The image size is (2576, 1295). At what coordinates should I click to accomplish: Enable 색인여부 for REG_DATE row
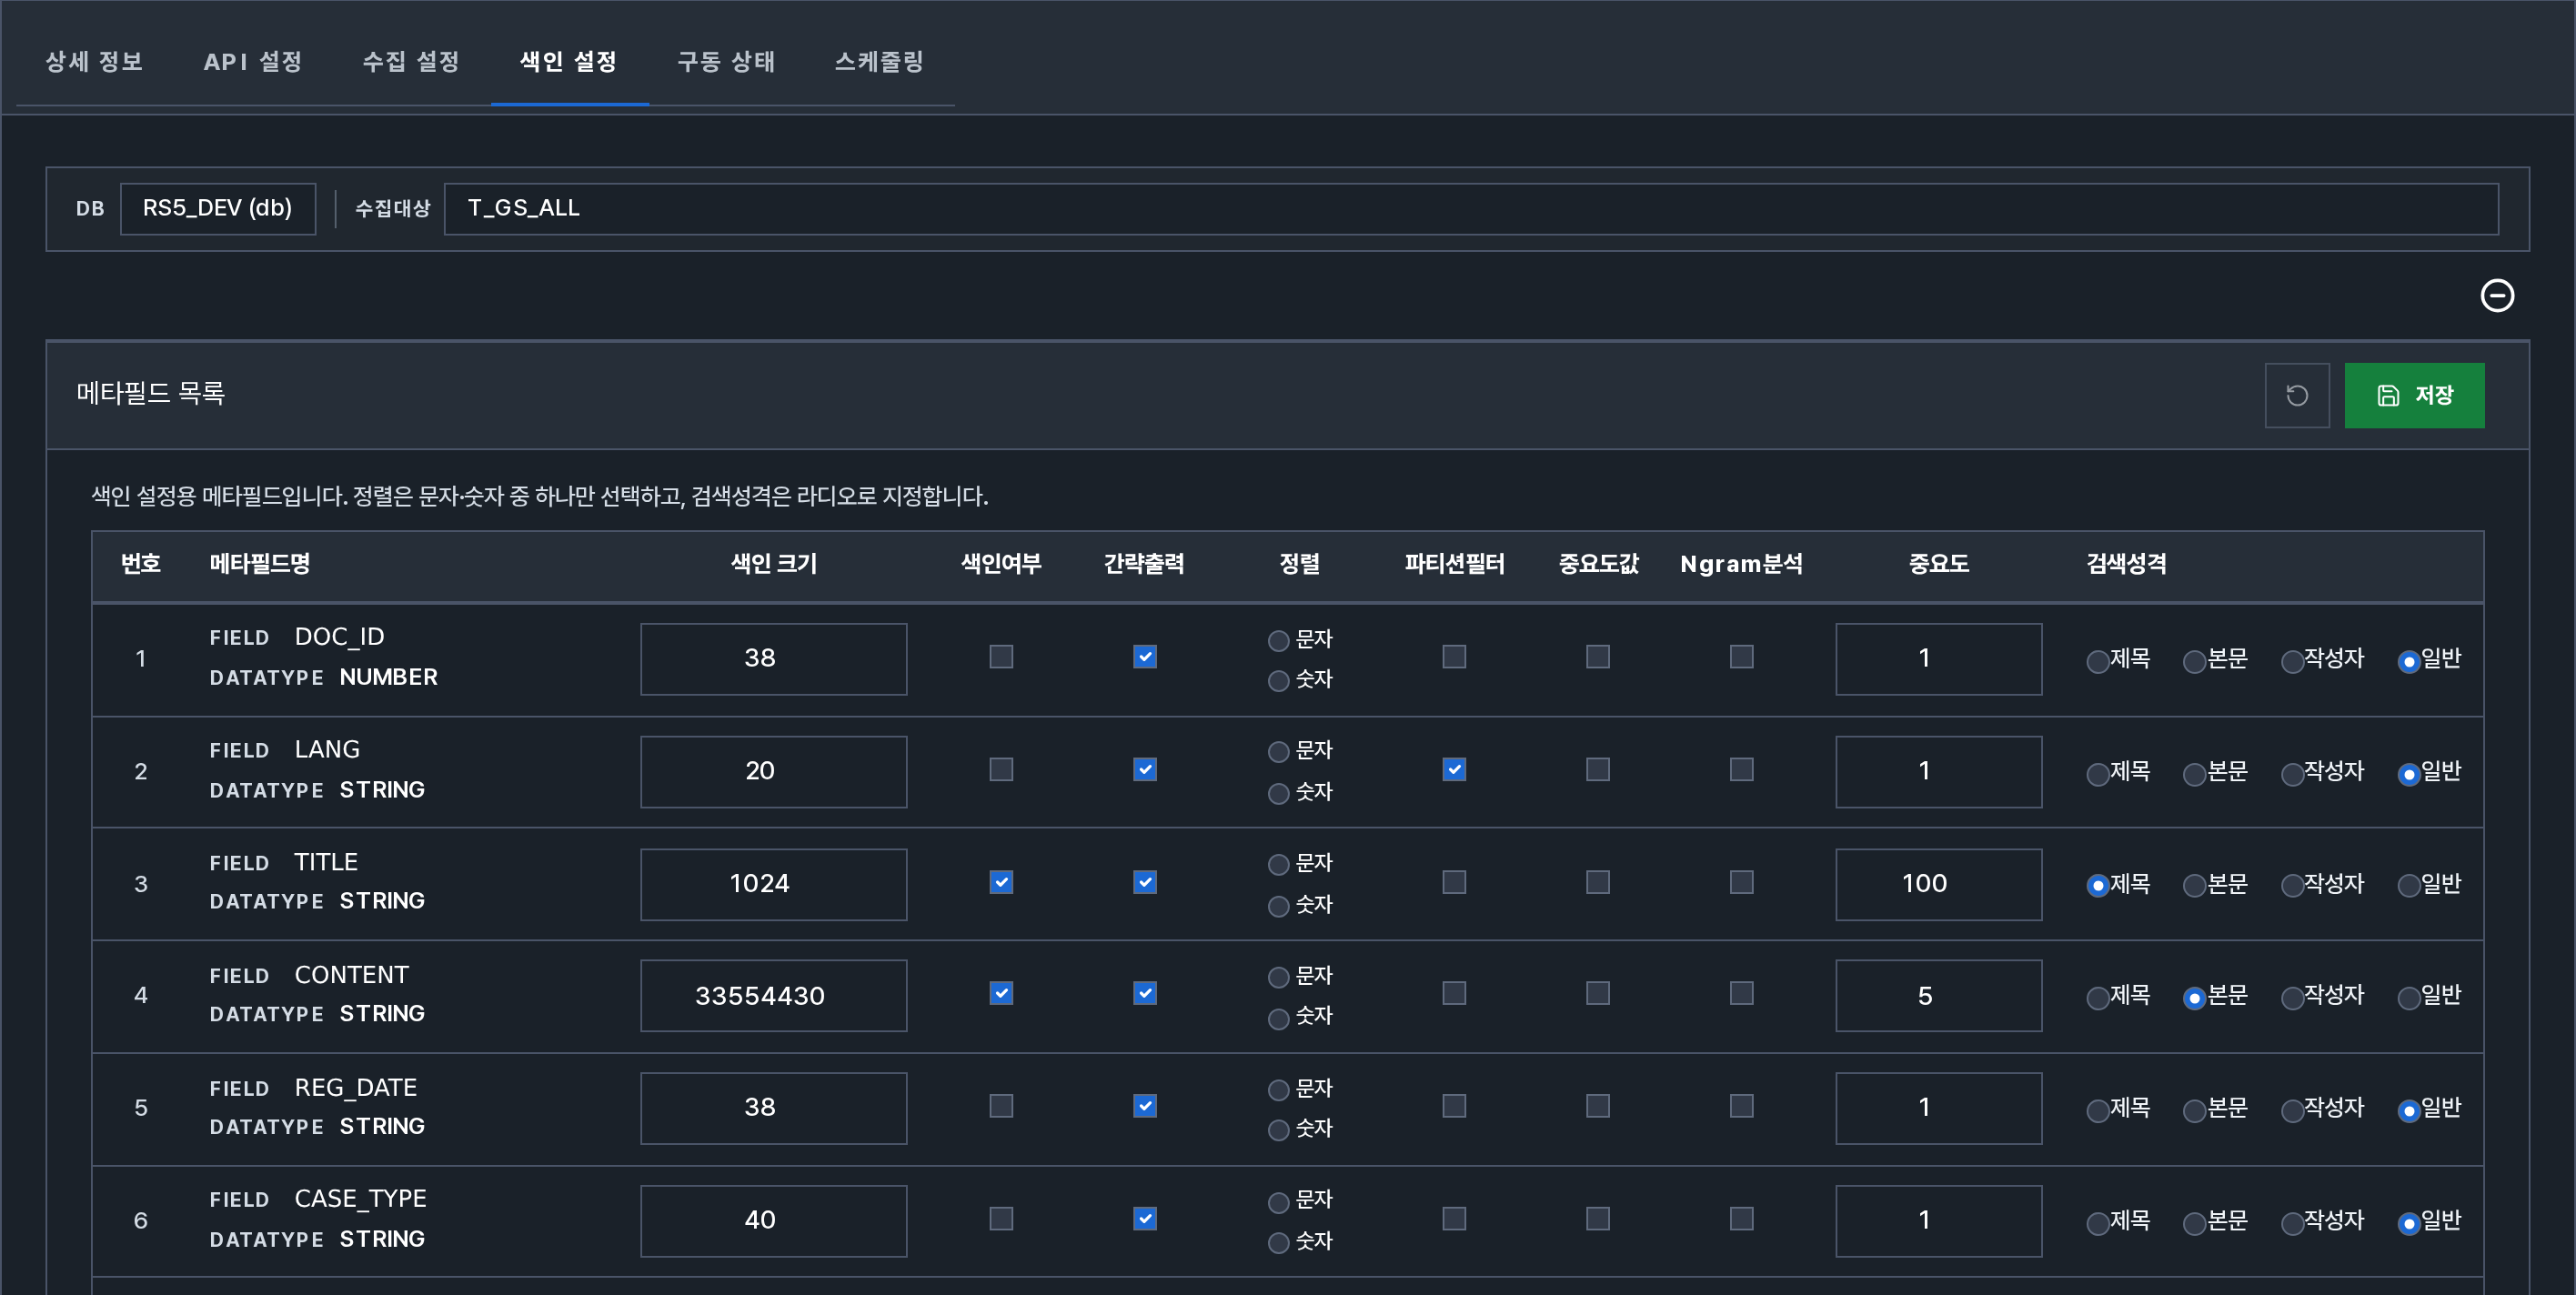(1001, 1105)
